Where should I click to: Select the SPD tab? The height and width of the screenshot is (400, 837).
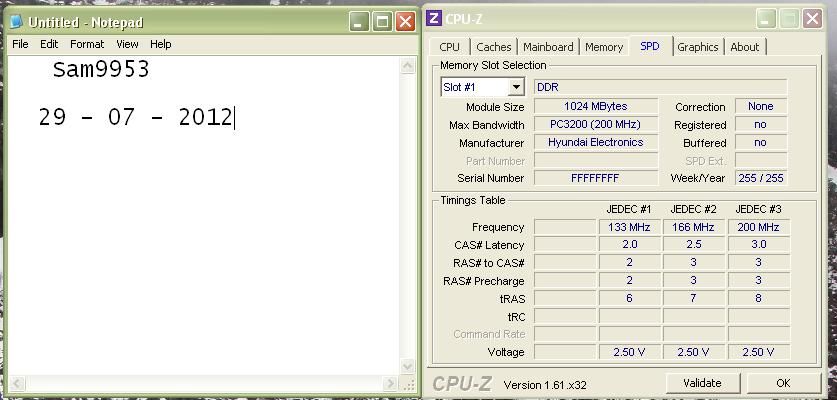coord(650,46)
